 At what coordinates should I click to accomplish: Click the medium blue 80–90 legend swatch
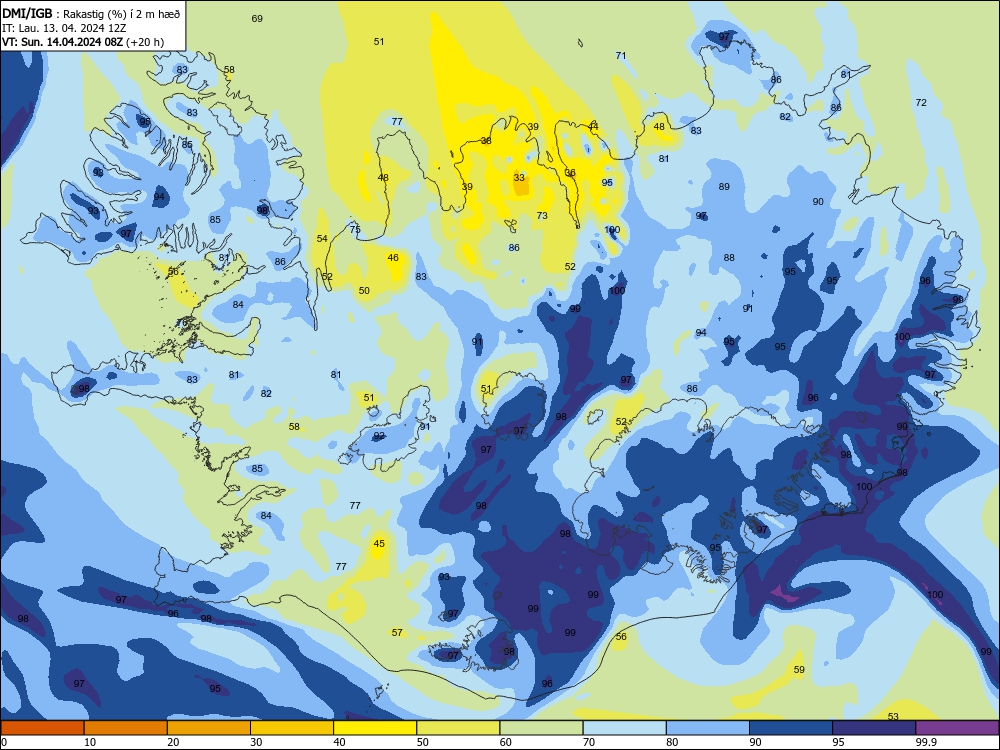[708, 728]
